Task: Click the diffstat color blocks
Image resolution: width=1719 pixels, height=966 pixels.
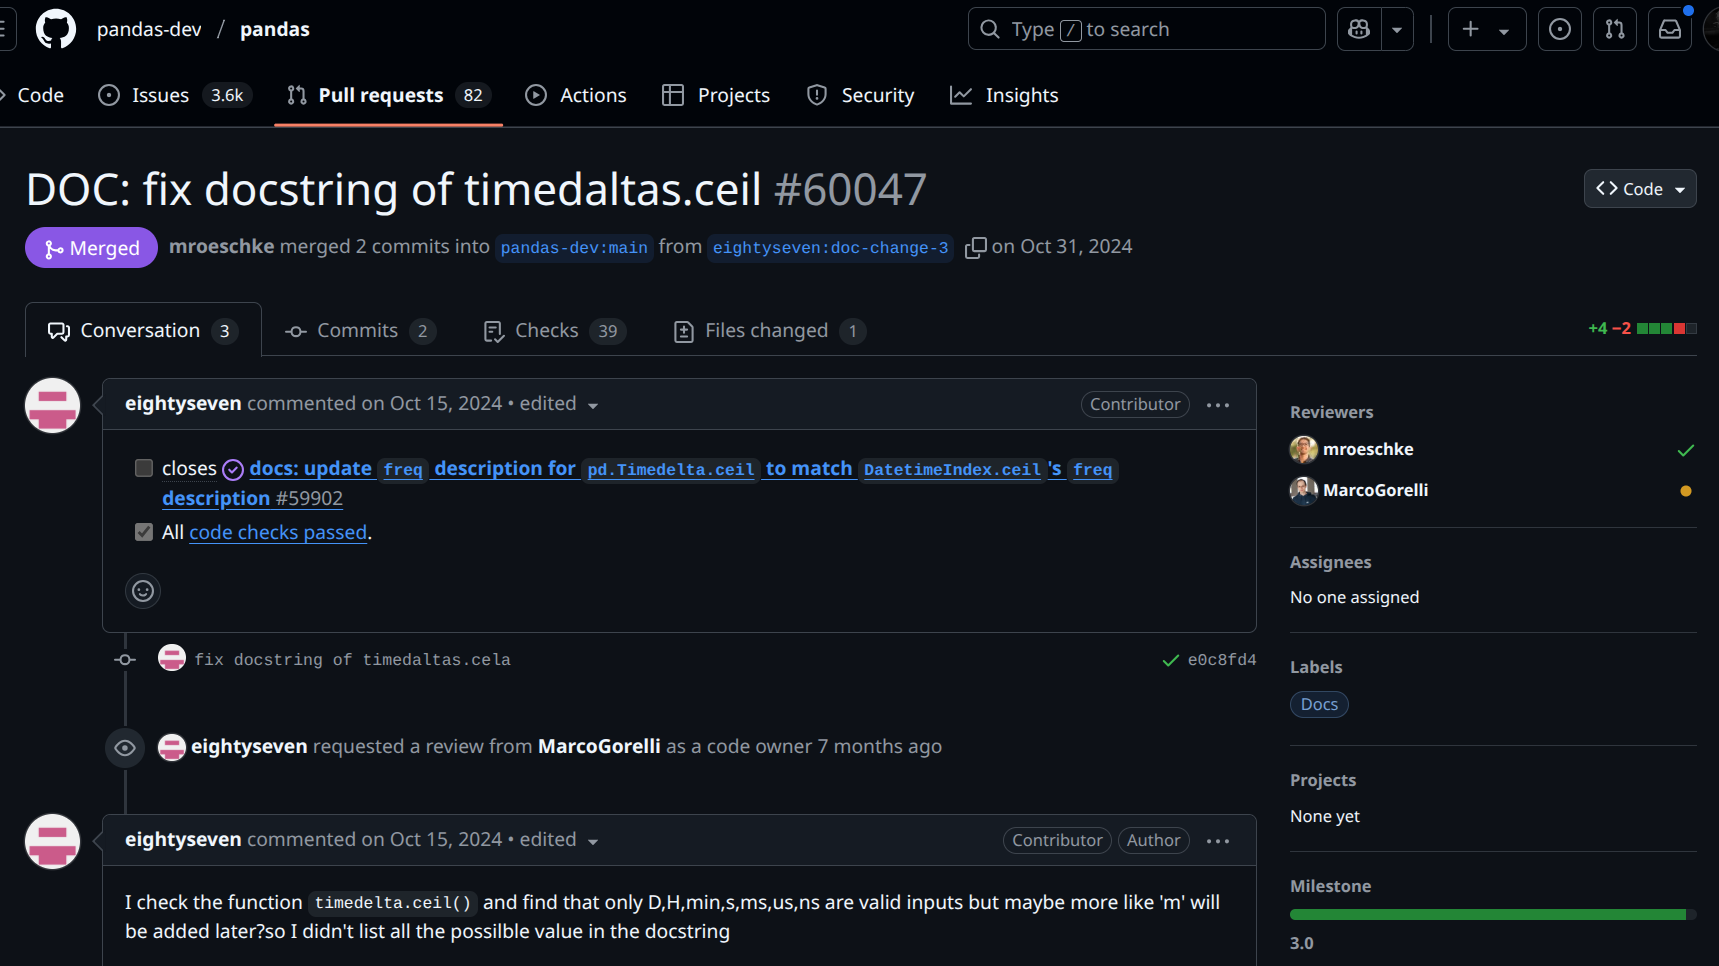Action: pos(1666,328)
